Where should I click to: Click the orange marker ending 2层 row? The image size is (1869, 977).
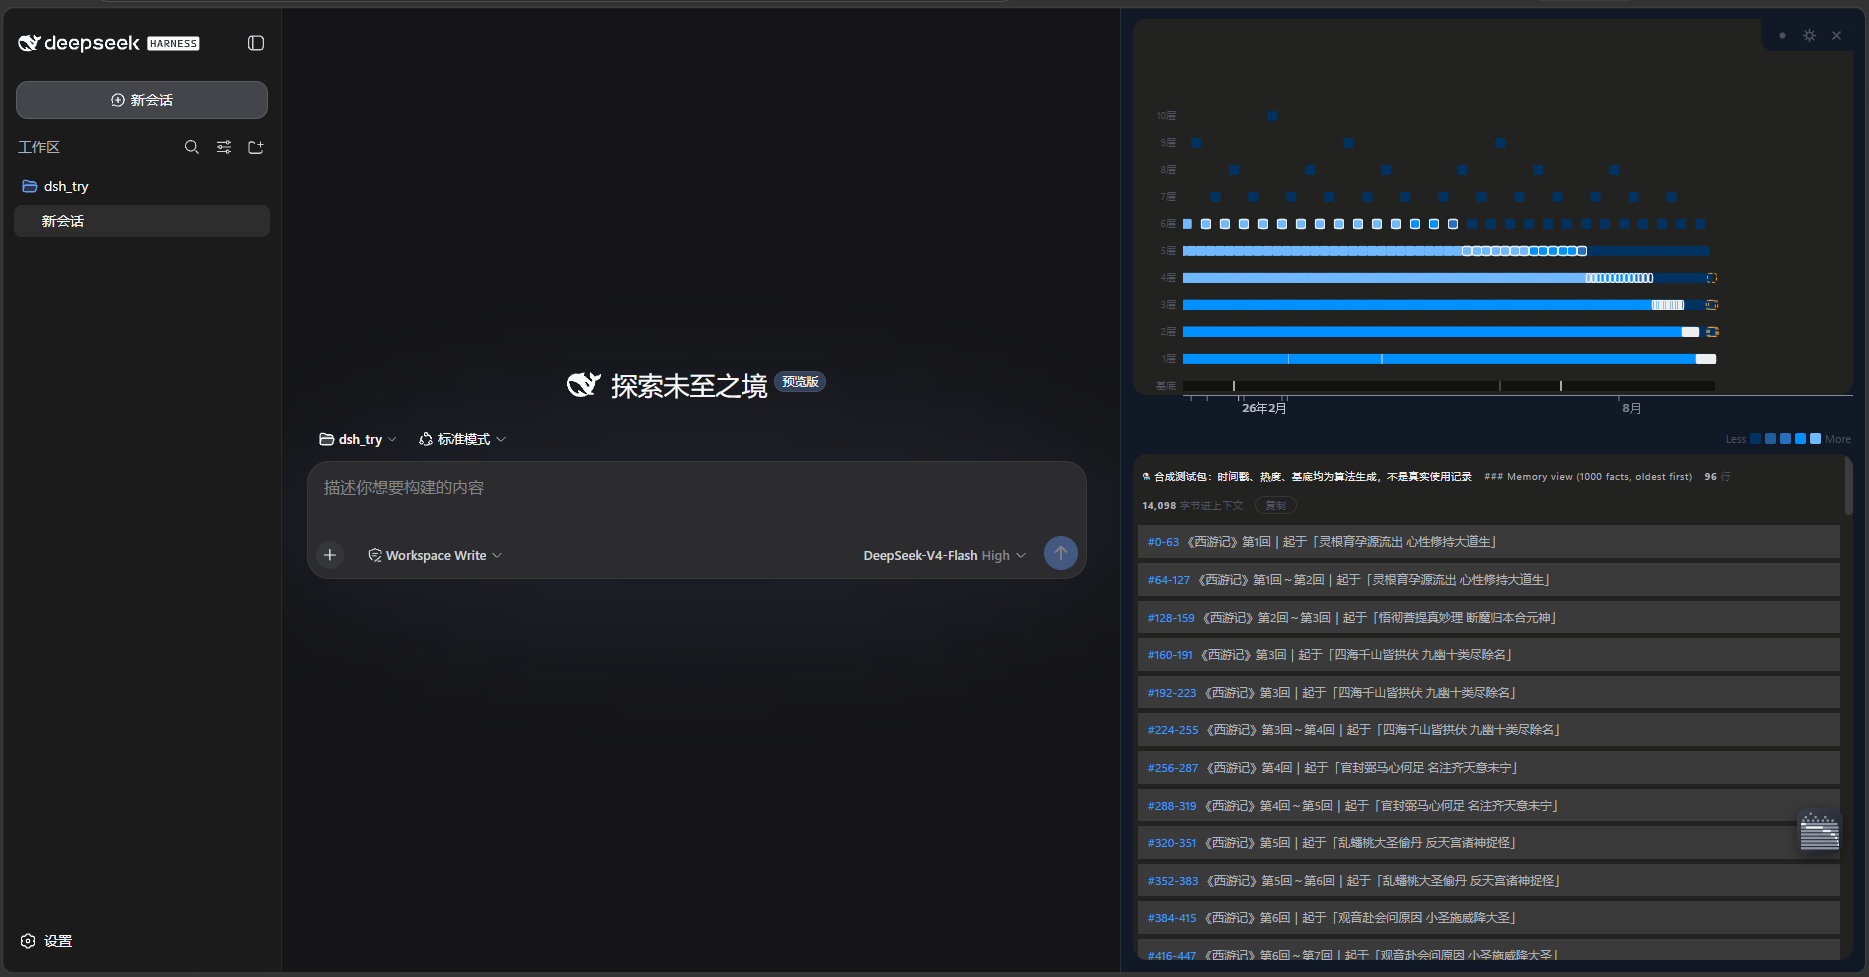(x=1712, y=332)
